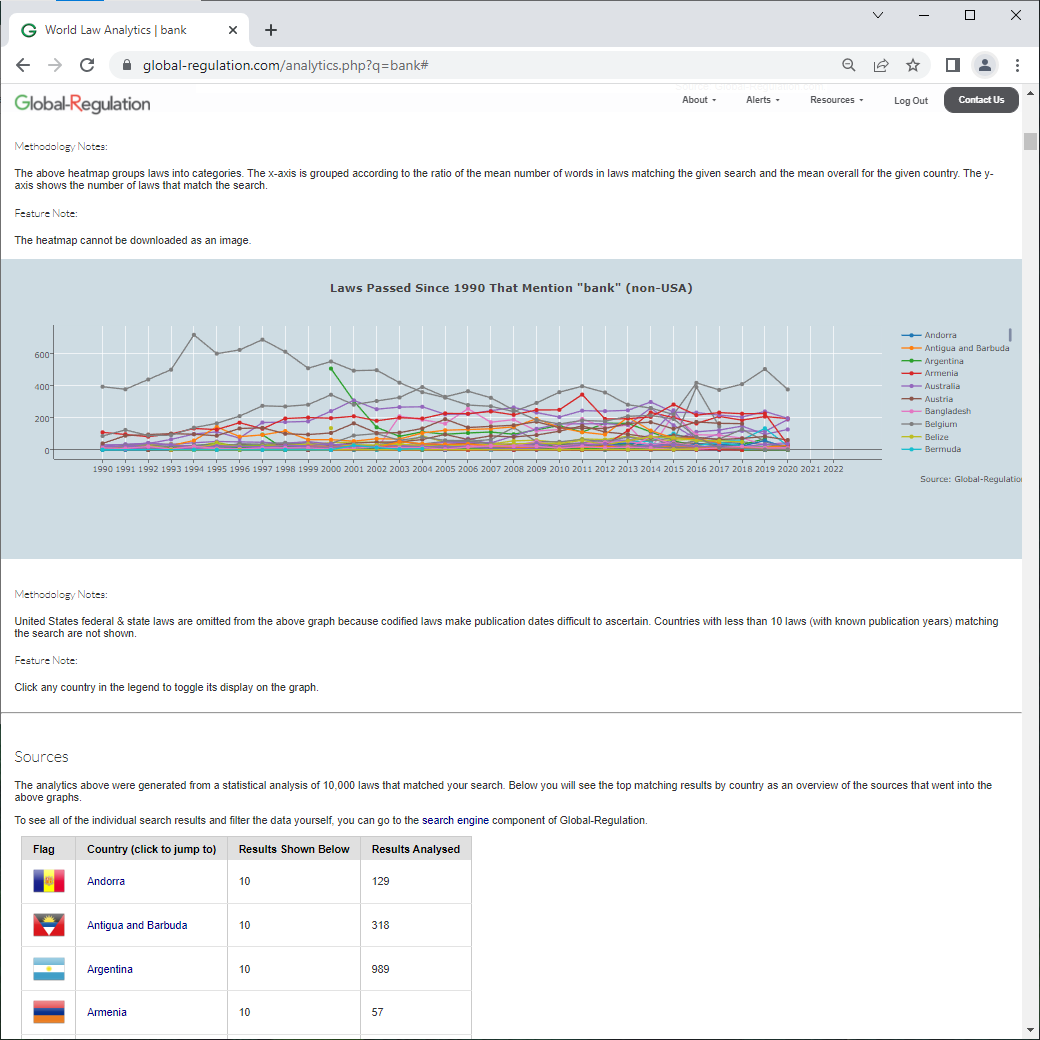Click the Sources heading

click(x=41, y=757)
